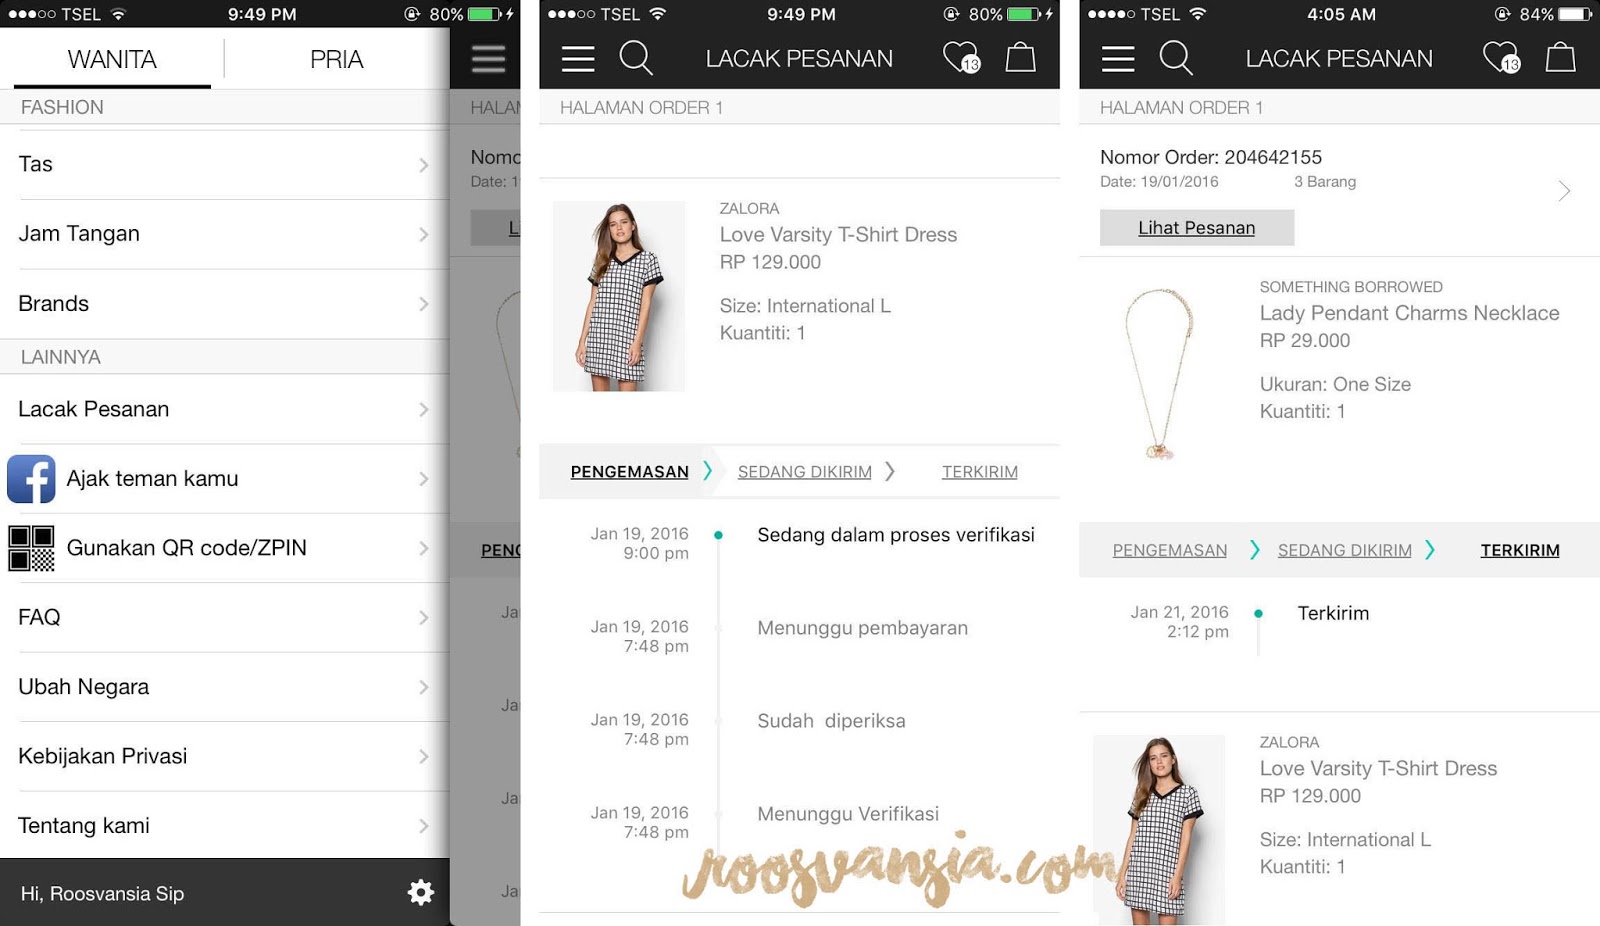Expand chevron on the FAQ row
The image size is (1600, 926).
point(424,618)
